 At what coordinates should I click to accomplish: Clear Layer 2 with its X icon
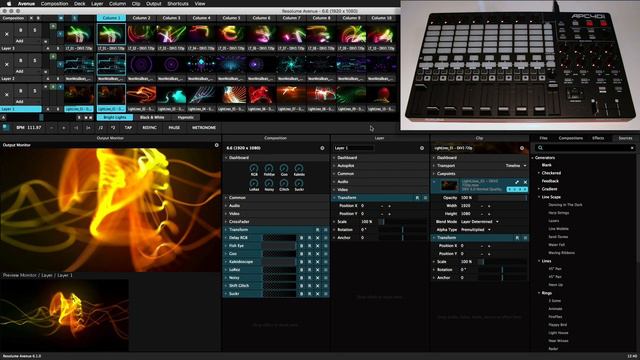(7, 64)
